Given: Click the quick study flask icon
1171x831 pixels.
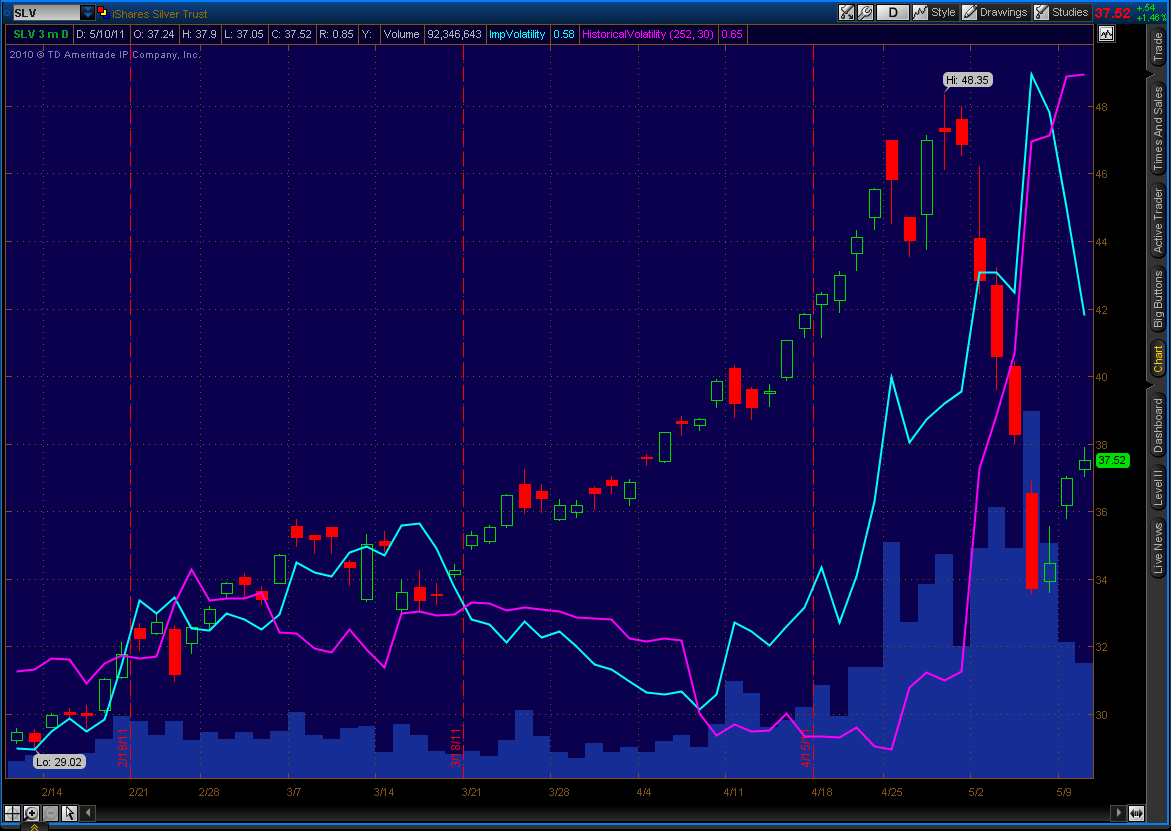Looking at the screenshot, I should pos(846,12).
